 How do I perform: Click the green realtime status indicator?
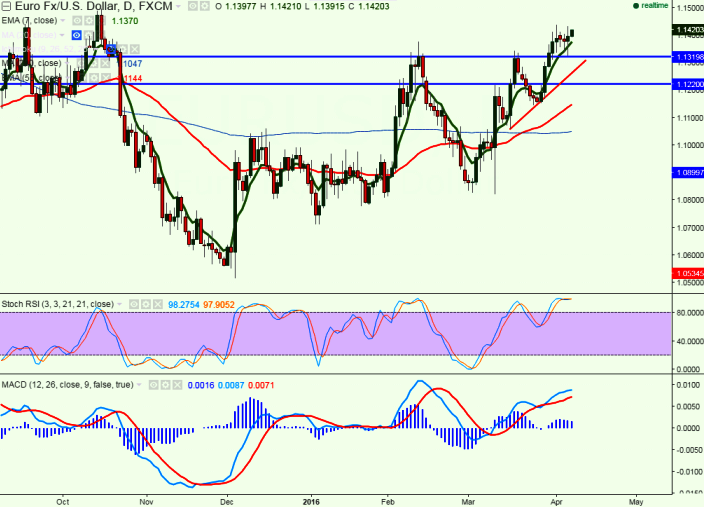[x=650, y=6]
